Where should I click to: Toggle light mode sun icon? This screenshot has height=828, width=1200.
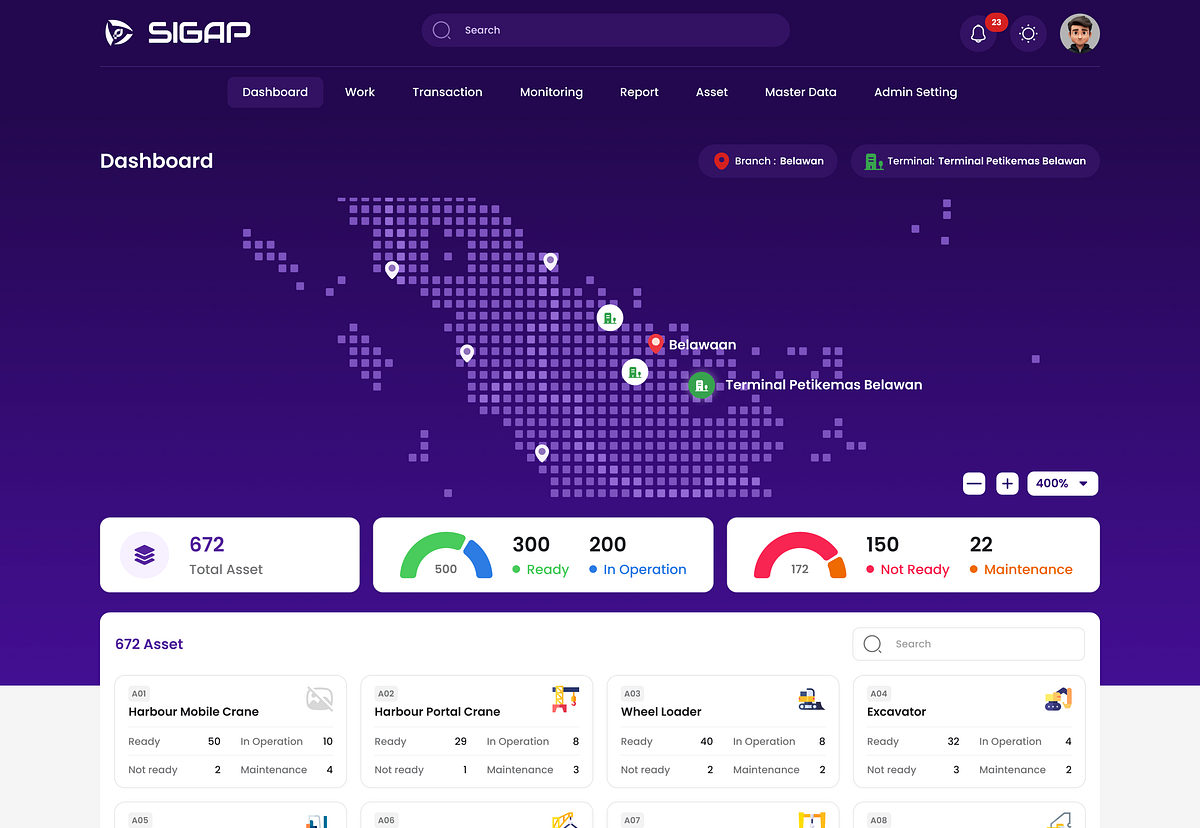[x=1028, y=33]
